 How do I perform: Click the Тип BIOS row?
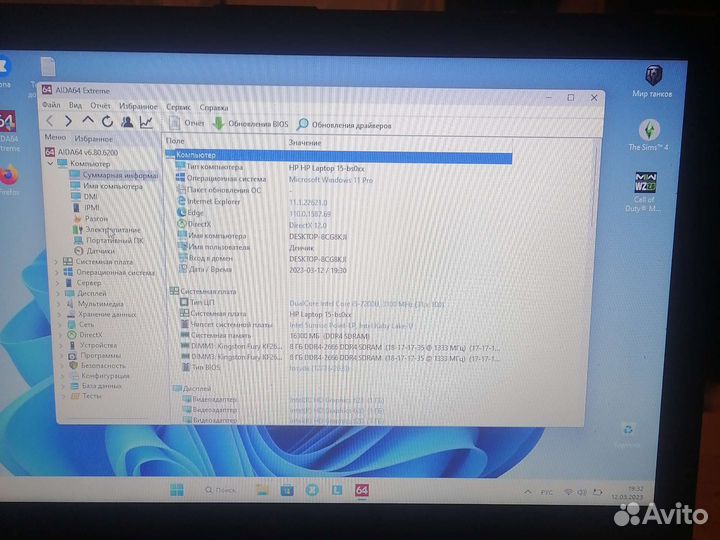(x=266, y=368)
